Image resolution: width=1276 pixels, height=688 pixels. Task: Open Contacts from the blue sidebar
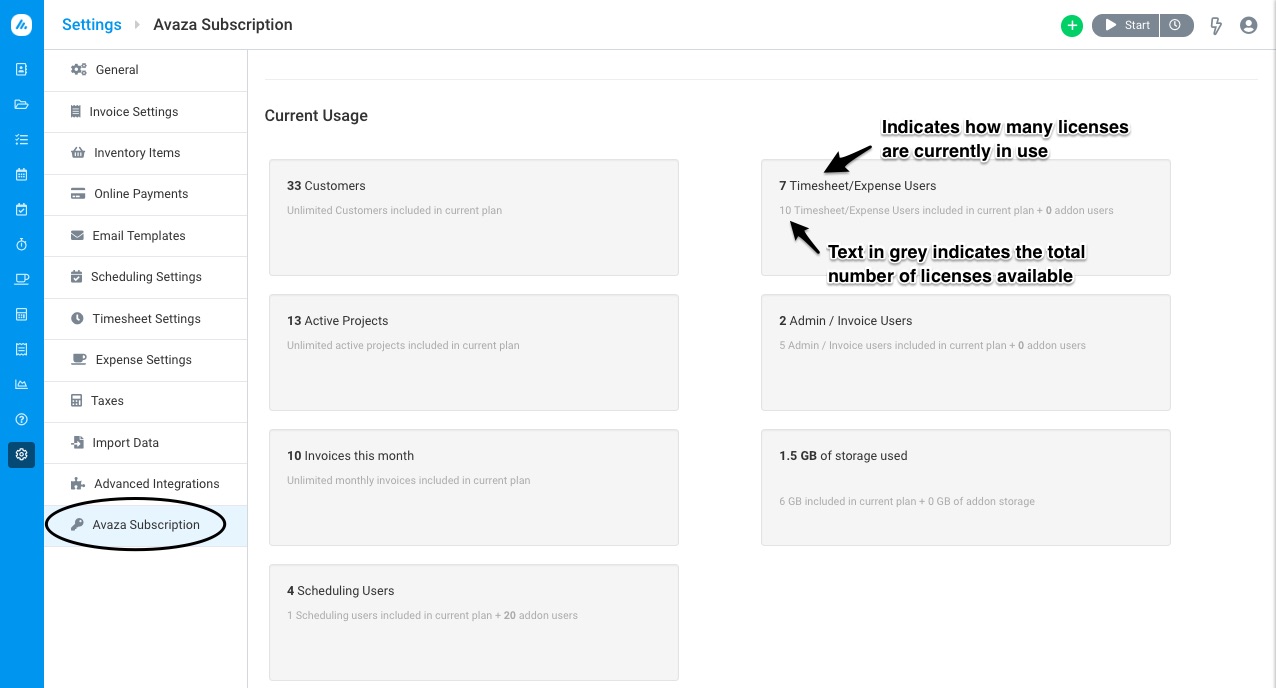click(x=22, y=70)
